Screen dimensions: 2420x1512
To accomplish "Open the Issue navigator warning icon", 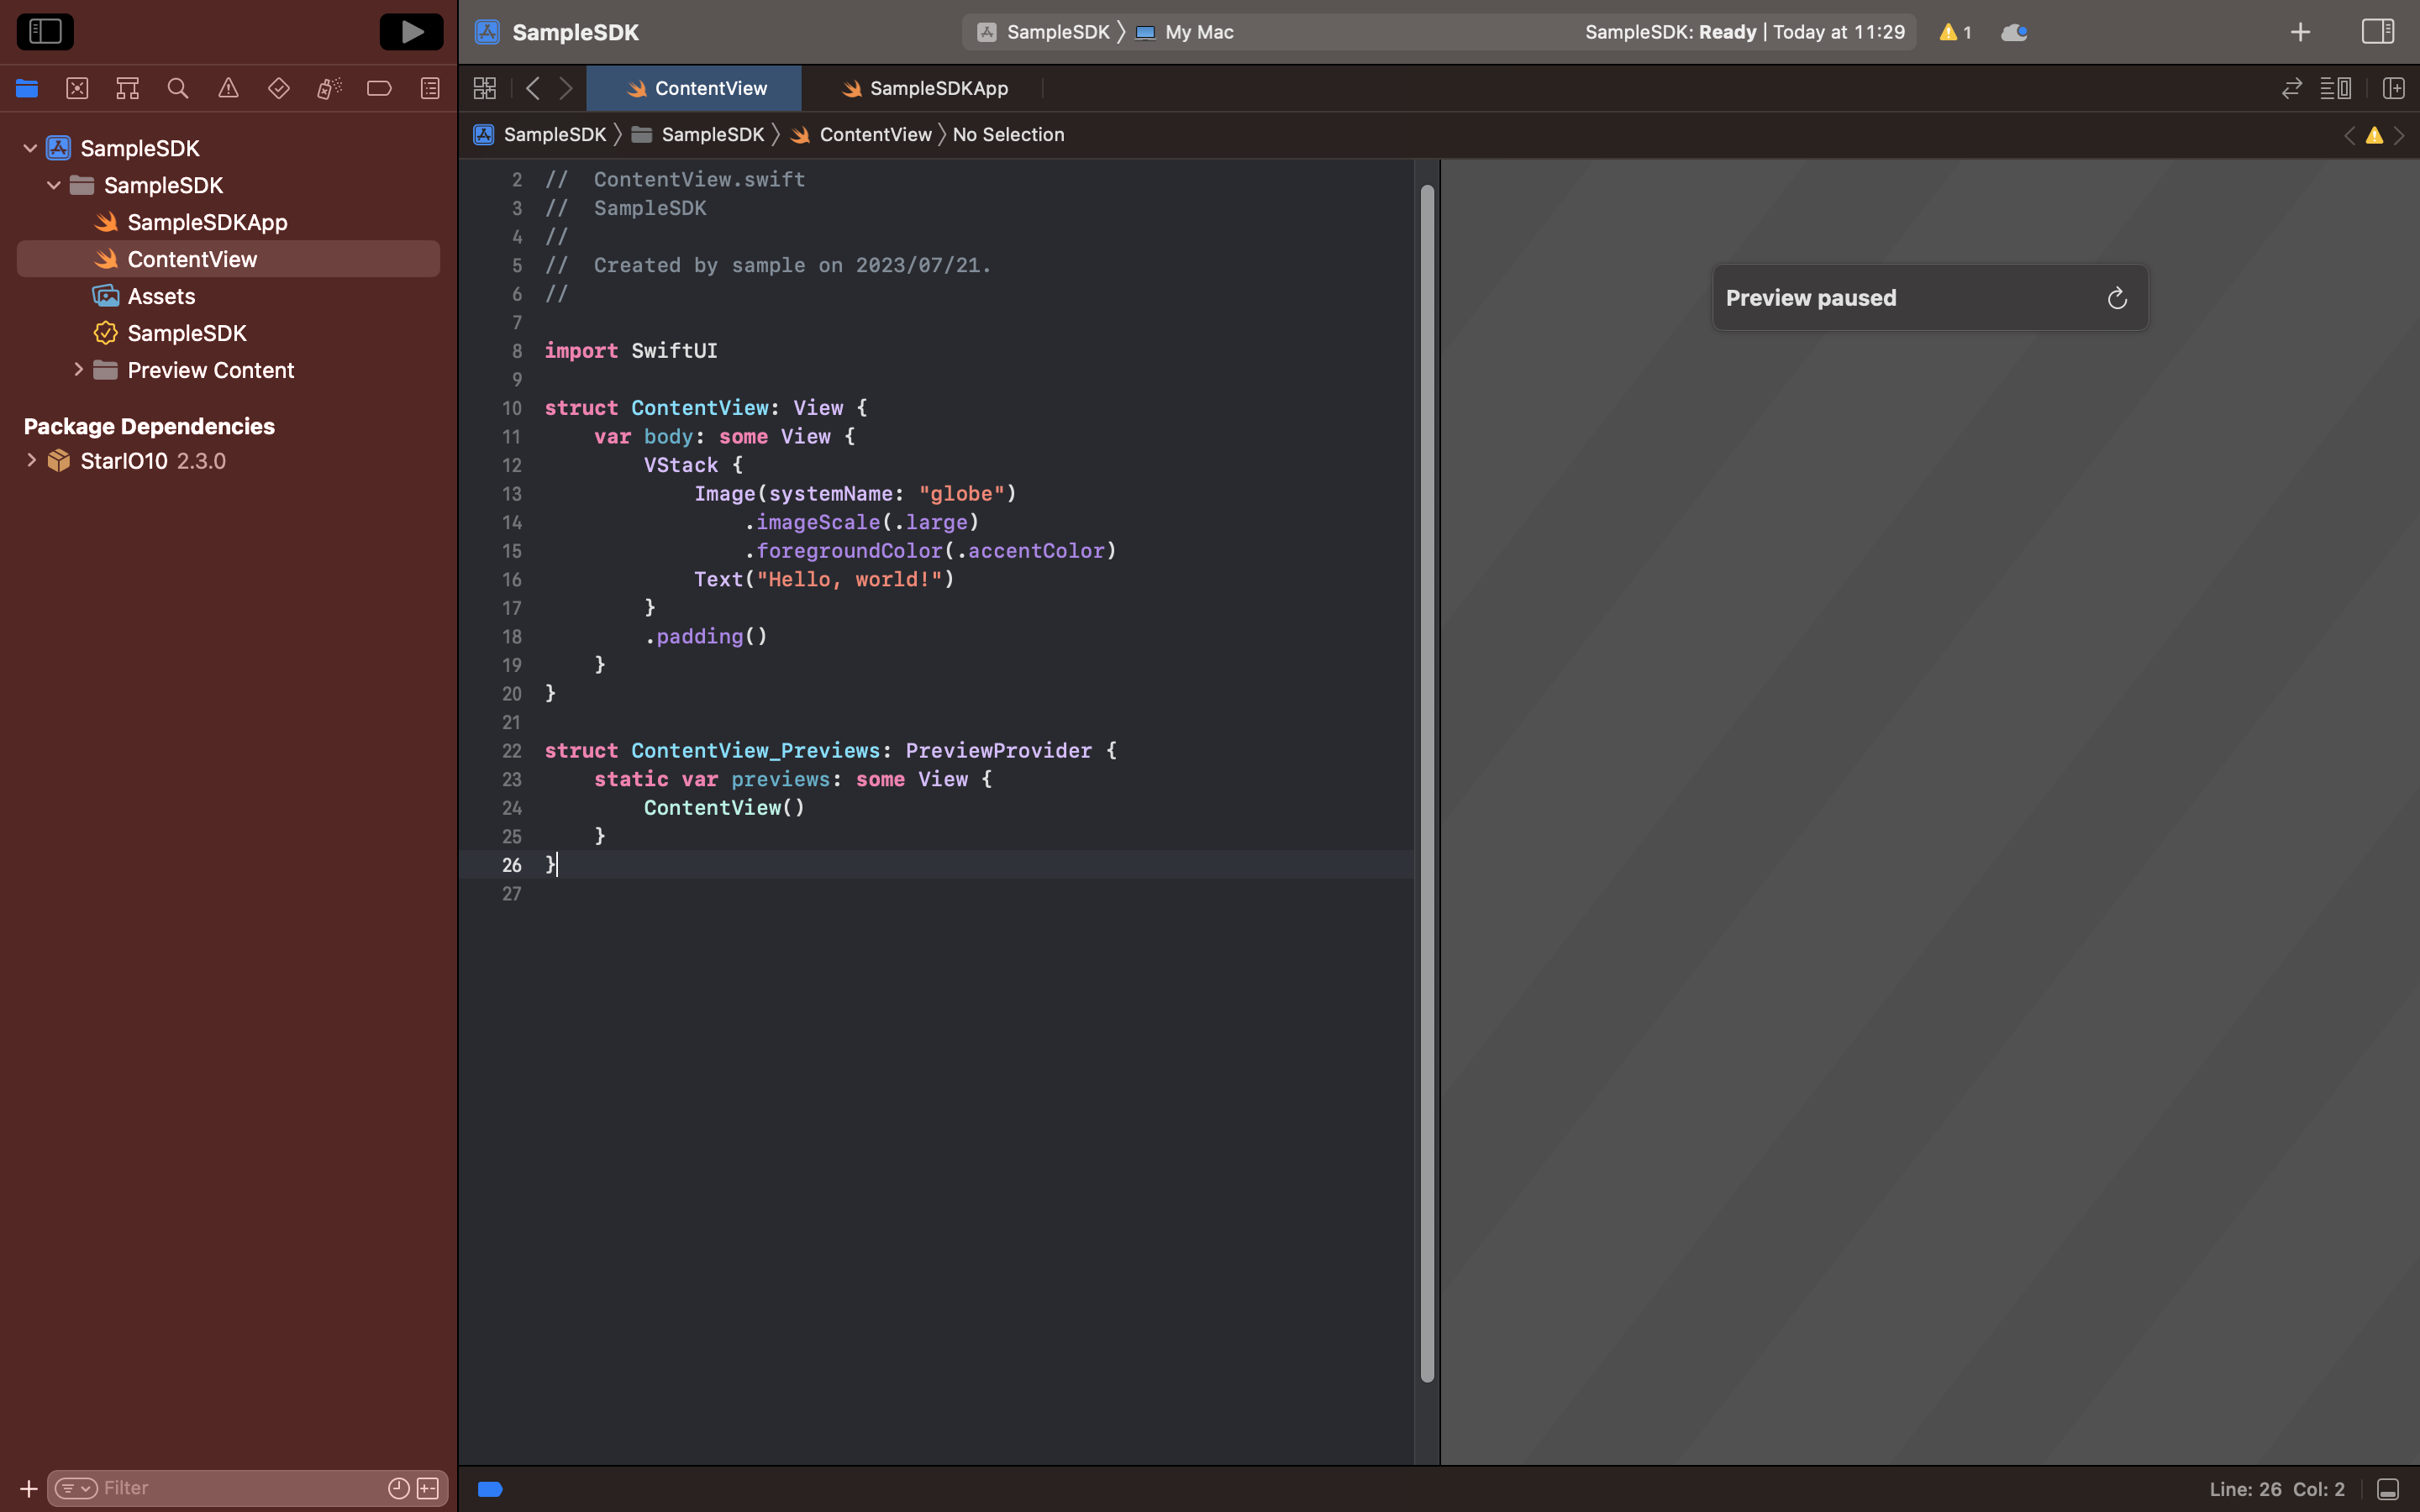I will [x=228, y=89].
